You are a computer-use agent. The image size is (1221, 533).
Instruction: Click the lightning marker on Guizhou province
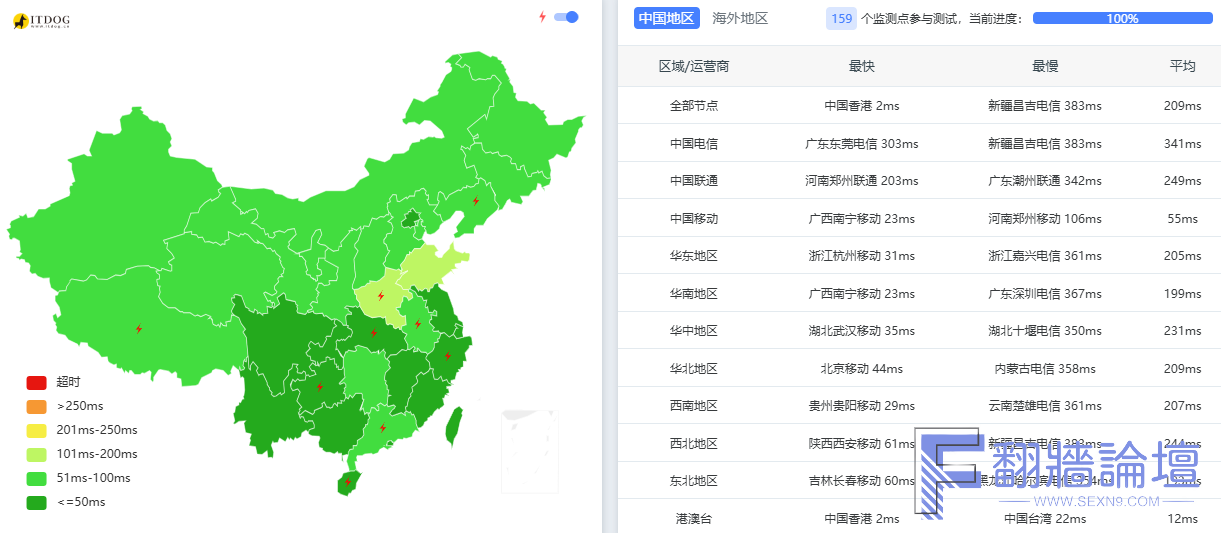[320, 386]
